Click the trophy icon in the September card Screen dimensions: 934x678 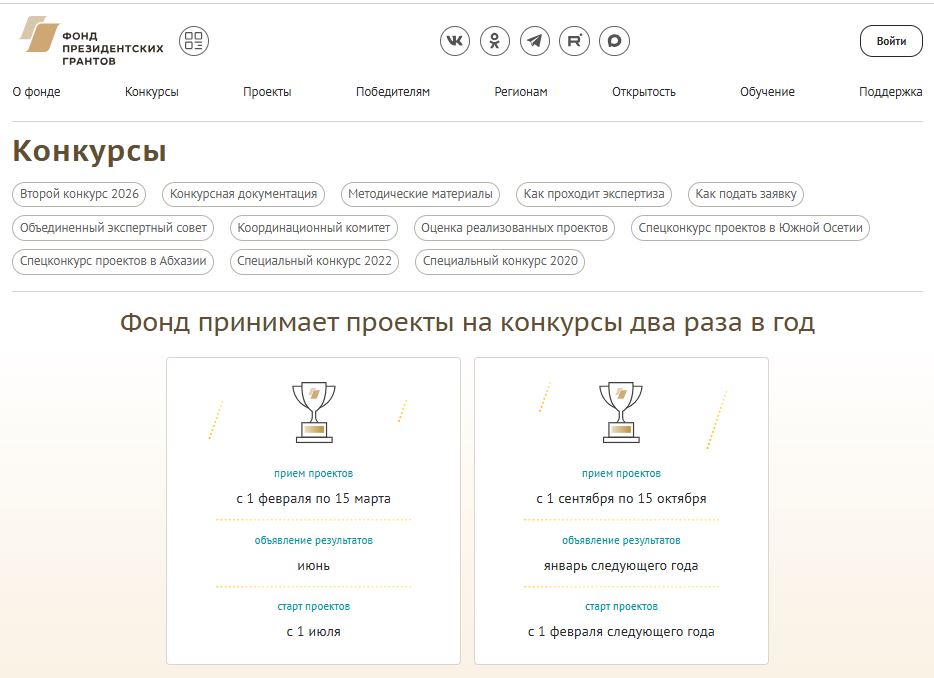pos(621,411)
